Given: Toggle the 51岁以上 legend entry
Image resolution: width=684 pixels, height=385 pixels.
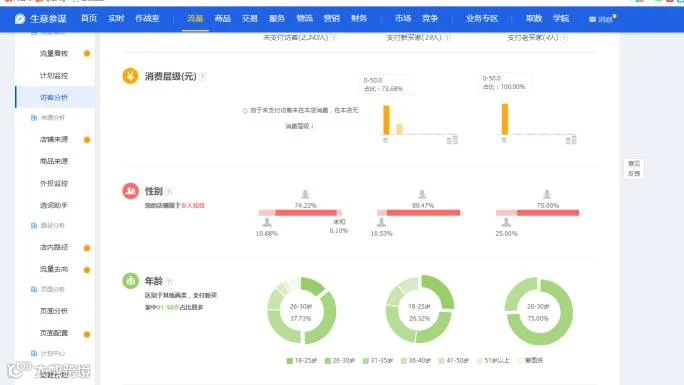Looking at the screenshot, I should pos(493,361).
